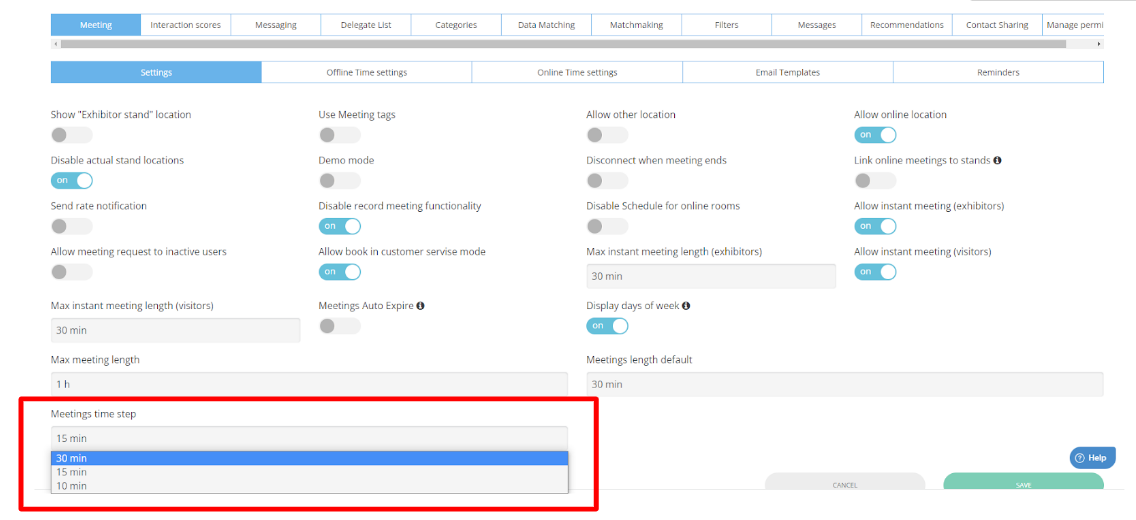Turn off Display days of week
Screen dimensions: 1136x520
607,326
